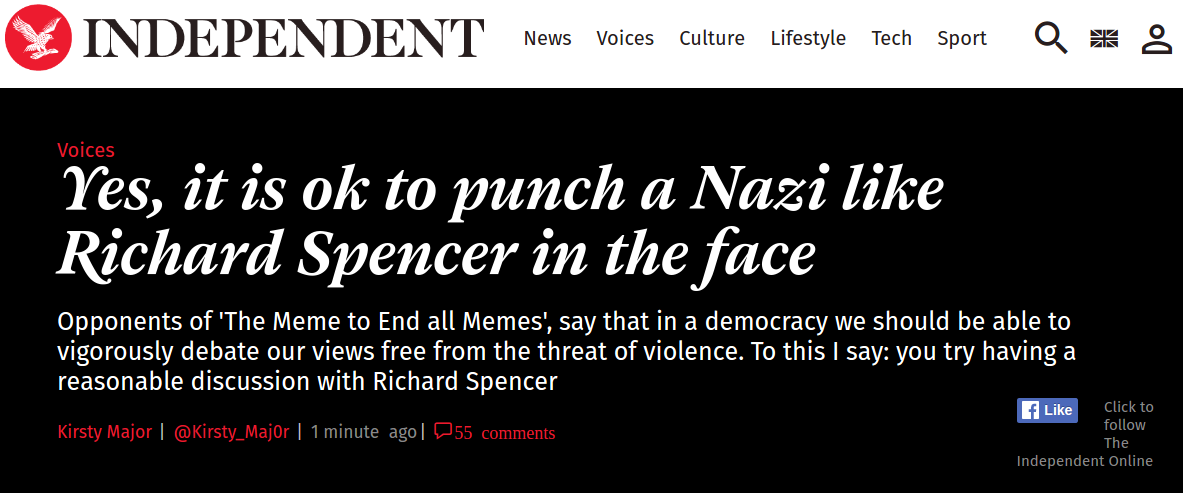Viewport: 1183px width, 493px height.
Task: Go to the Sport section
Action: coord(961,38)
